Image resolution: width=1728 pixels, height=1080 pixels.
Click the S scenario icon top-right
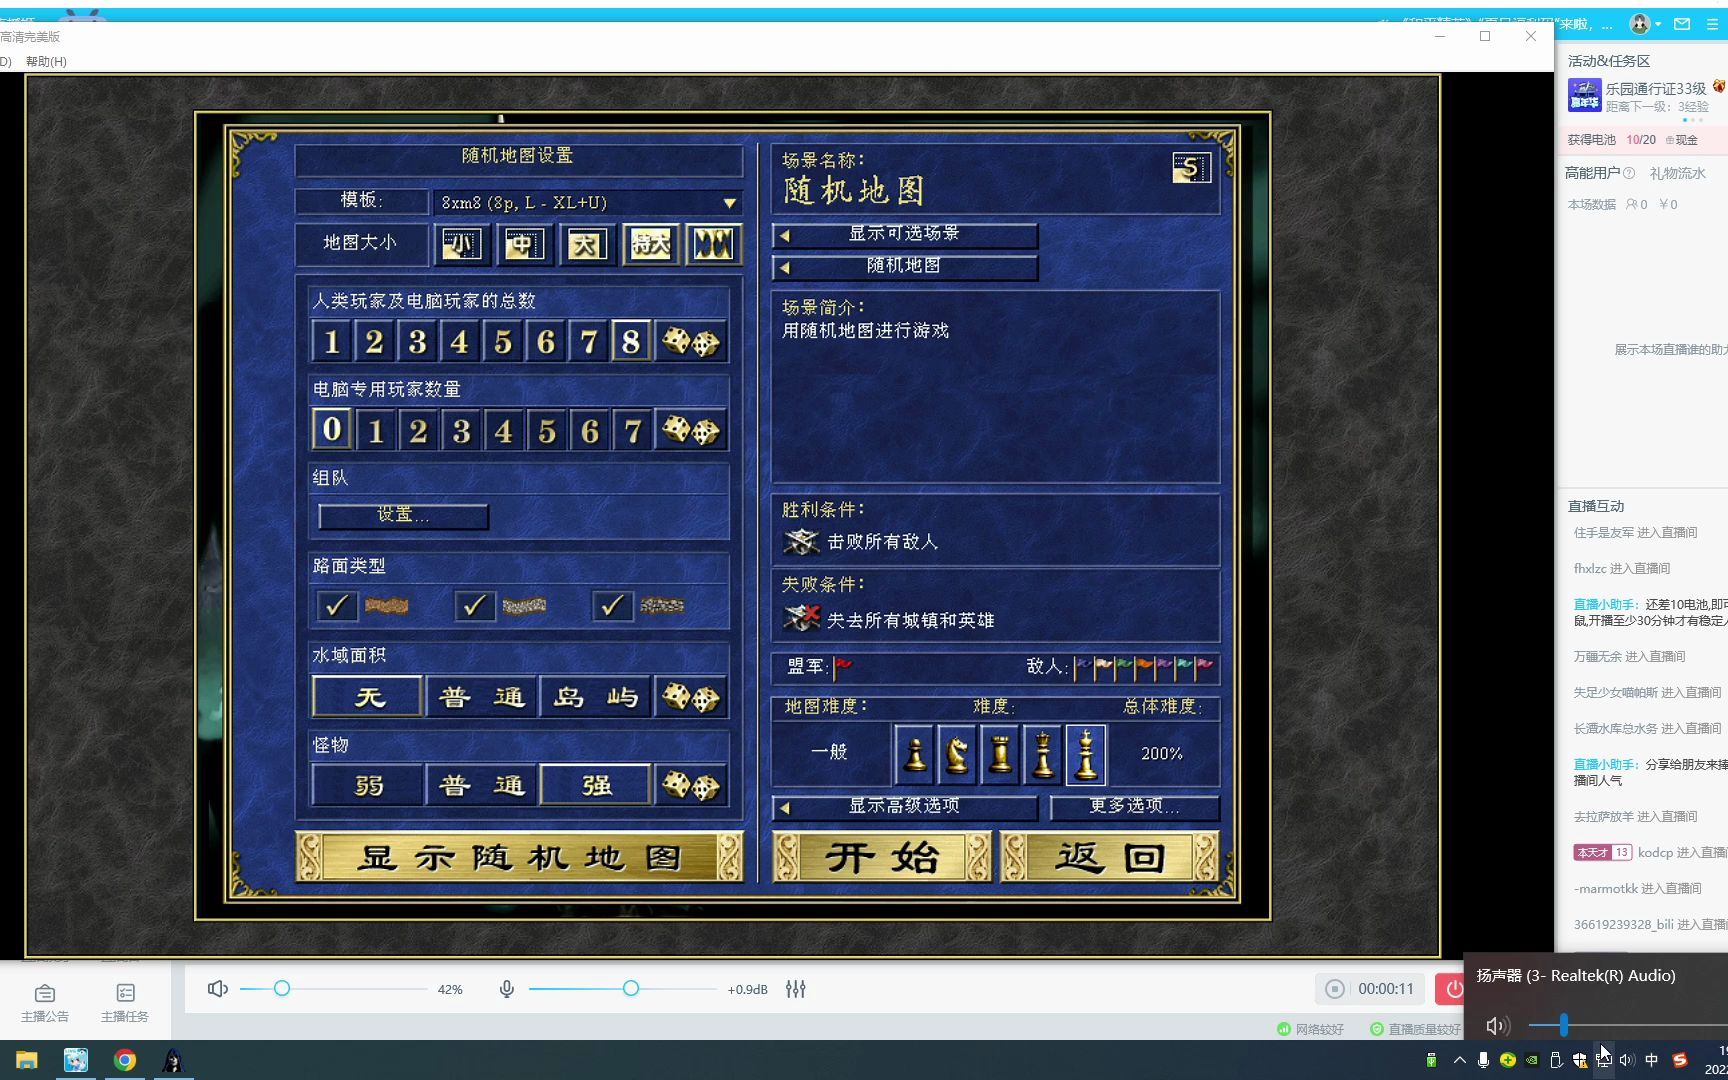(1191, 168)
